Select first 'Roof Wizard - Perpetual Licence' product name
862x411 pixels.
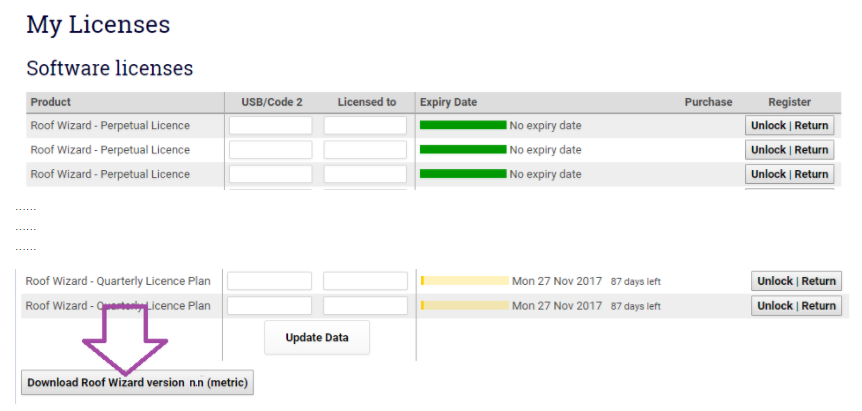pyautogui.click(x=110, y=125)
